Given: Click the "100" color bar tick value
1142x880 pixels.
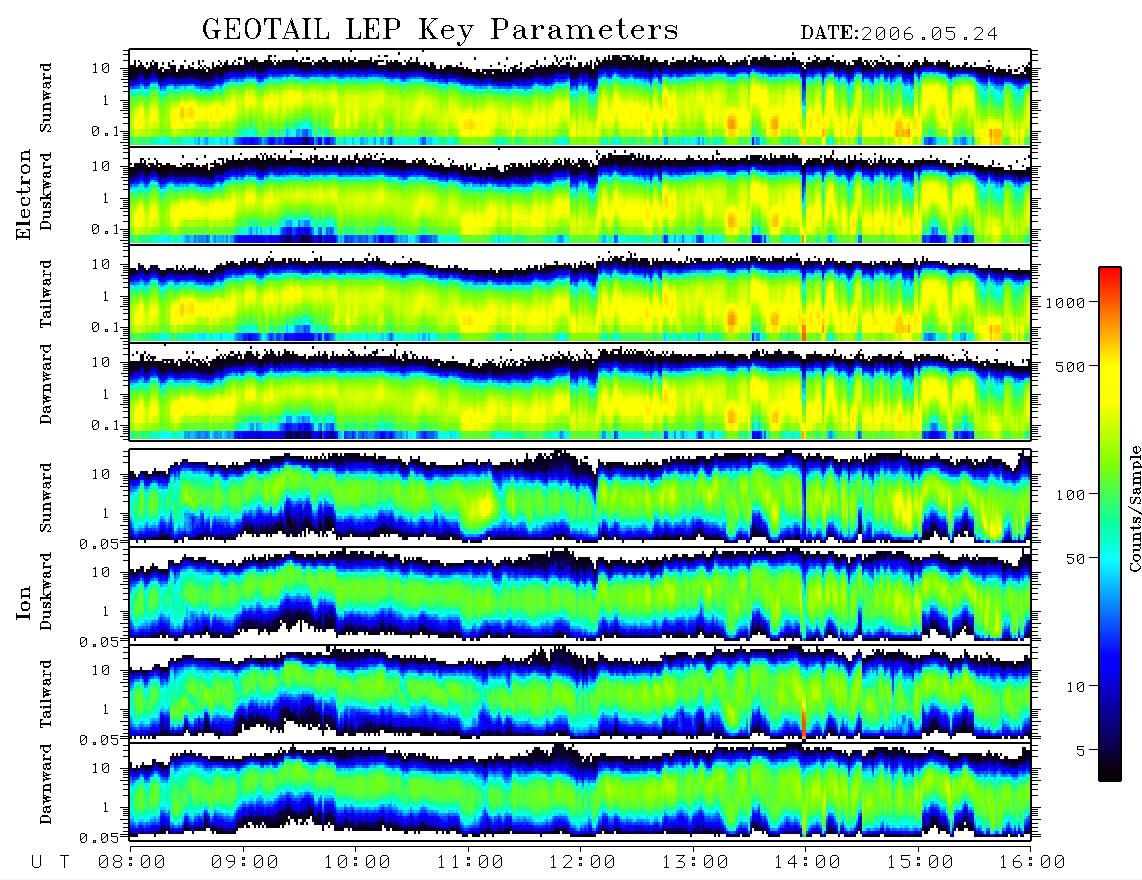Looking at the screenshot, I should (x=1071, y=495).
